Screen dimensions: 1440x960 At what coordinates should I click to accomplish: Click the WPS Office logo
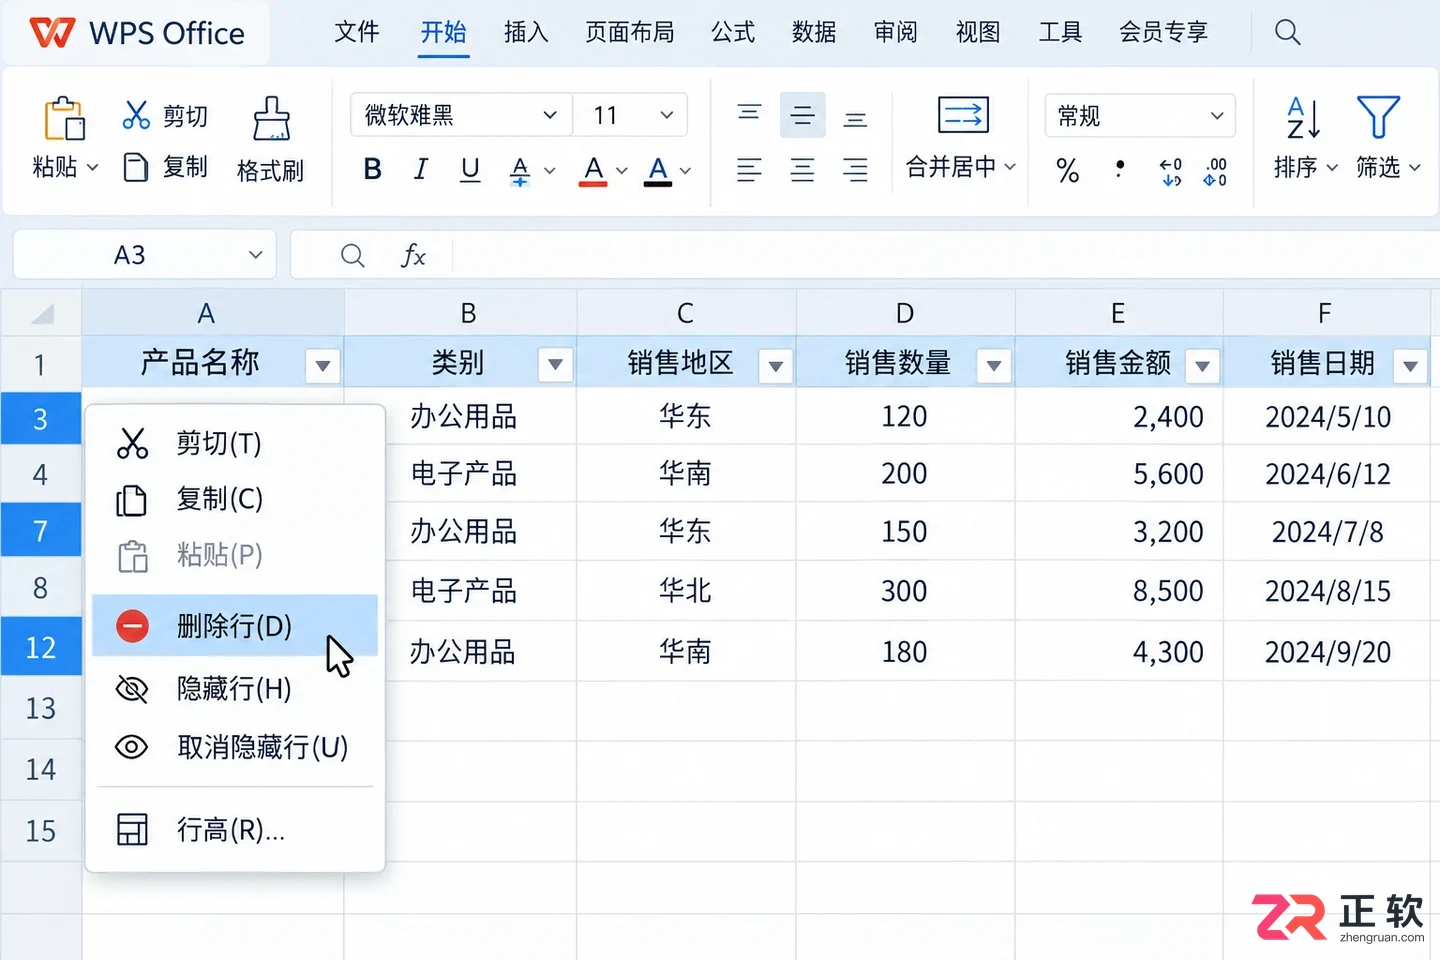click(x=52, y=32)
